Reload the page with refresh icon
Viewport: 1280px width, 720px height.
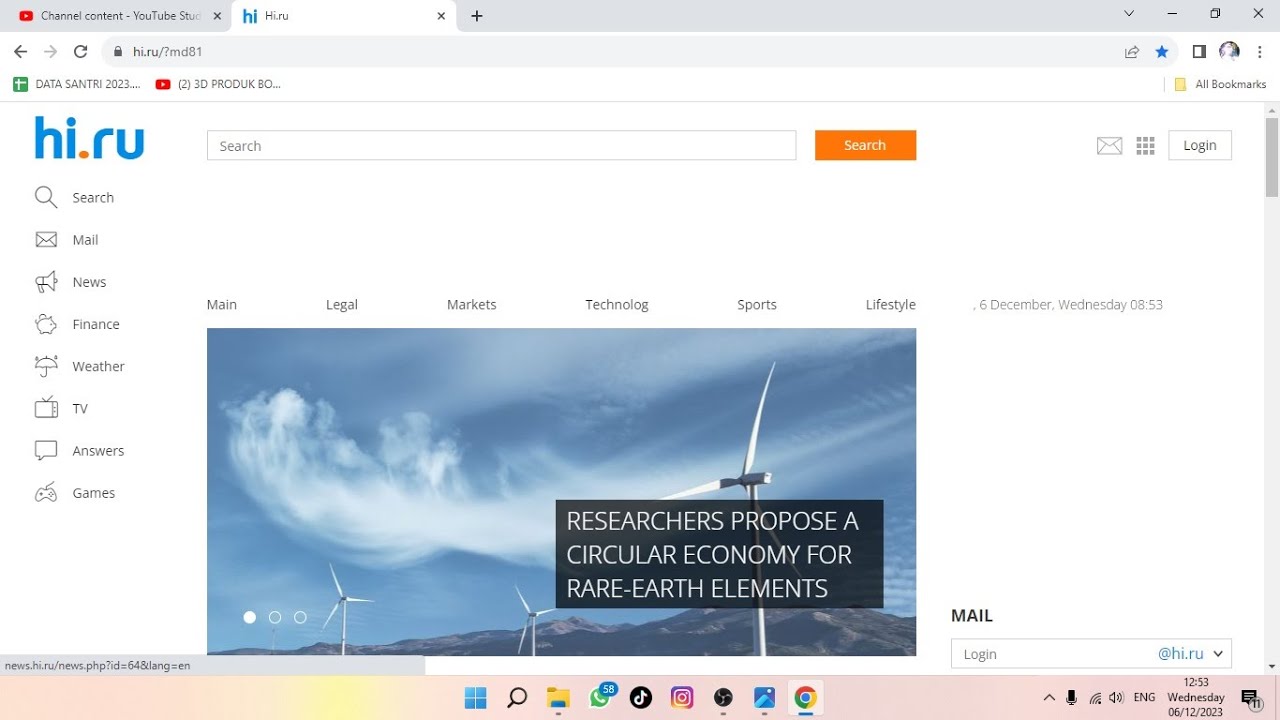(x=81, y=52)
